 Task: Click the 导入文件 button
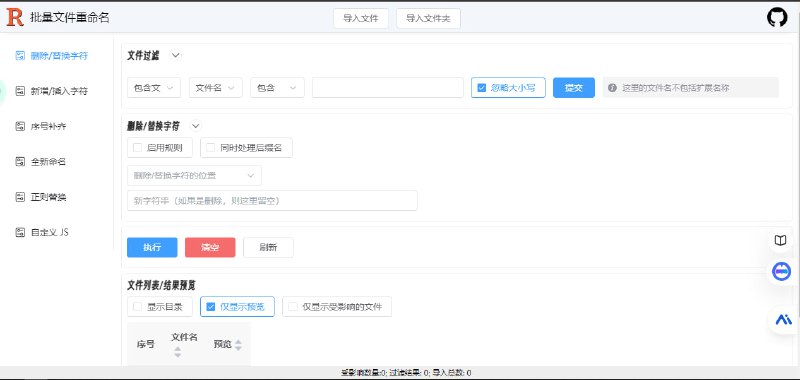361,18
